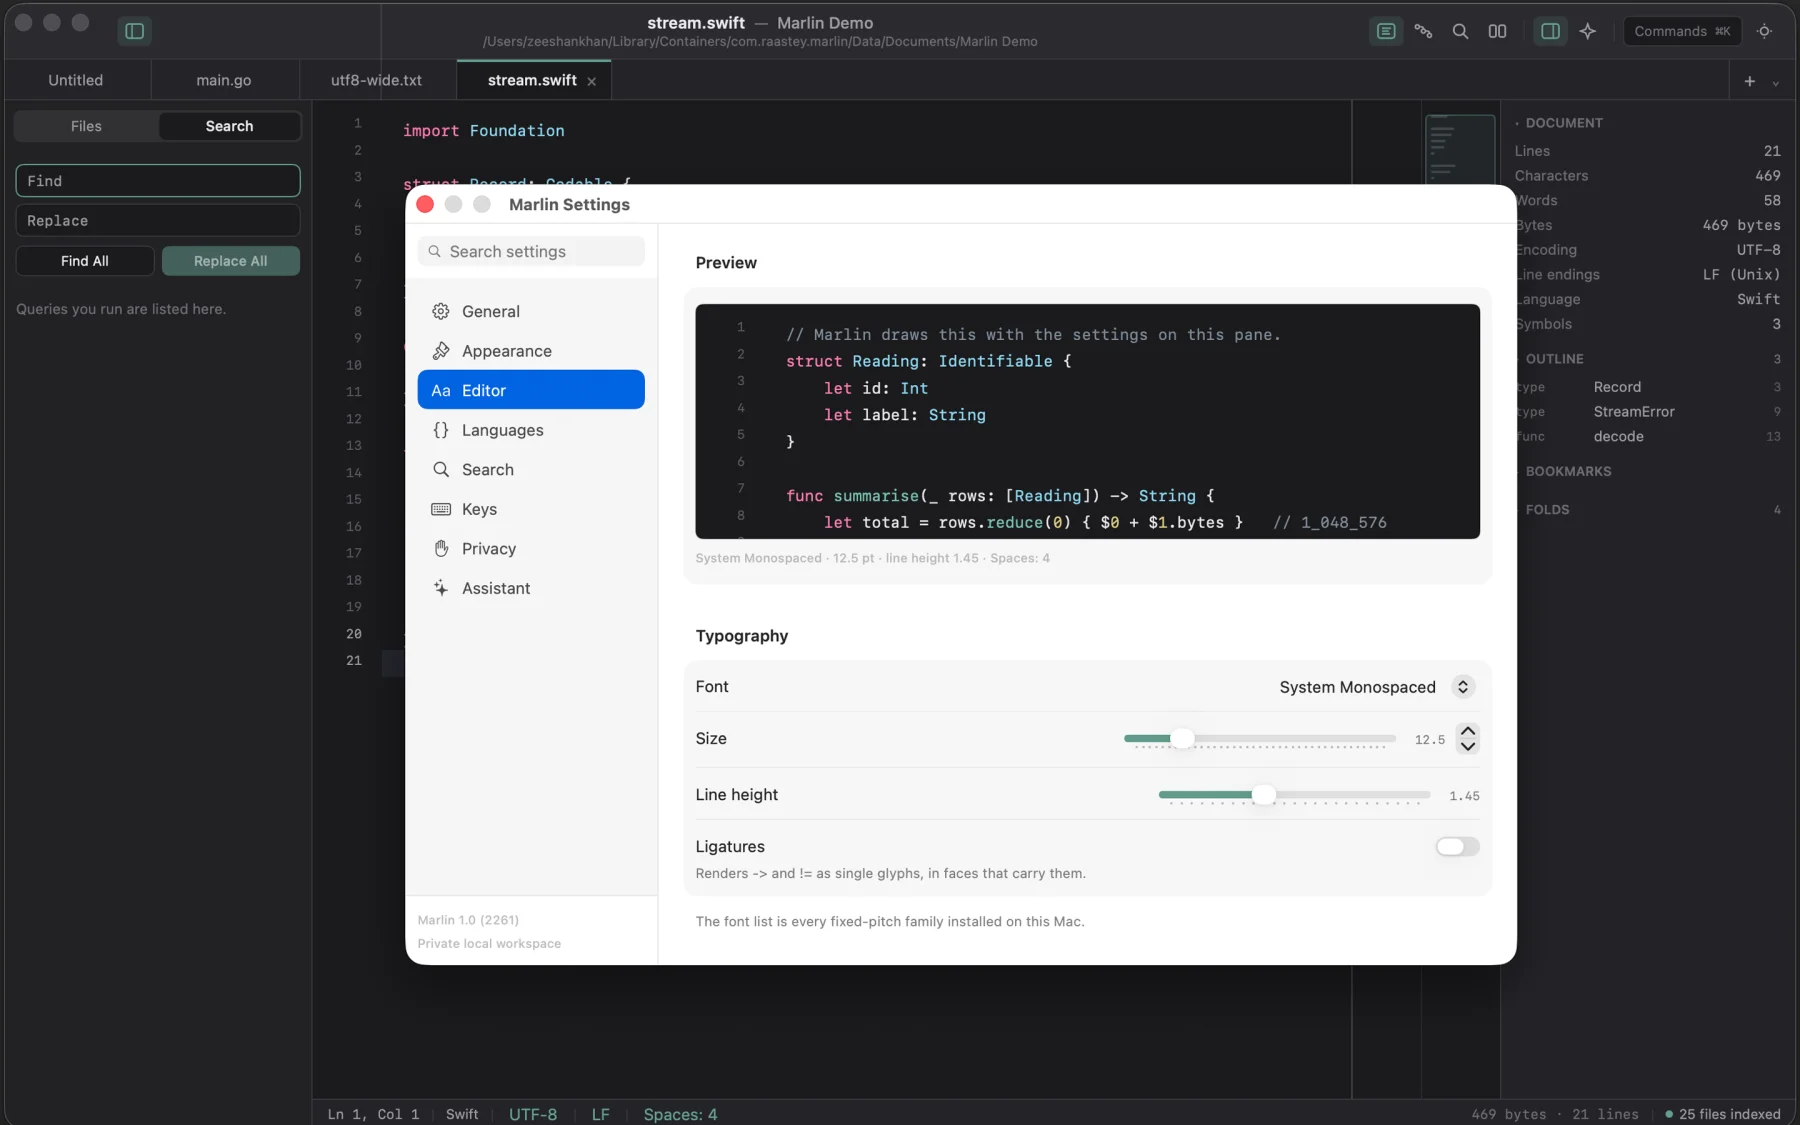Click the 469 bytes · 21 lines status text
Screen dimensions: 1800x1125
(1555, 1114)
